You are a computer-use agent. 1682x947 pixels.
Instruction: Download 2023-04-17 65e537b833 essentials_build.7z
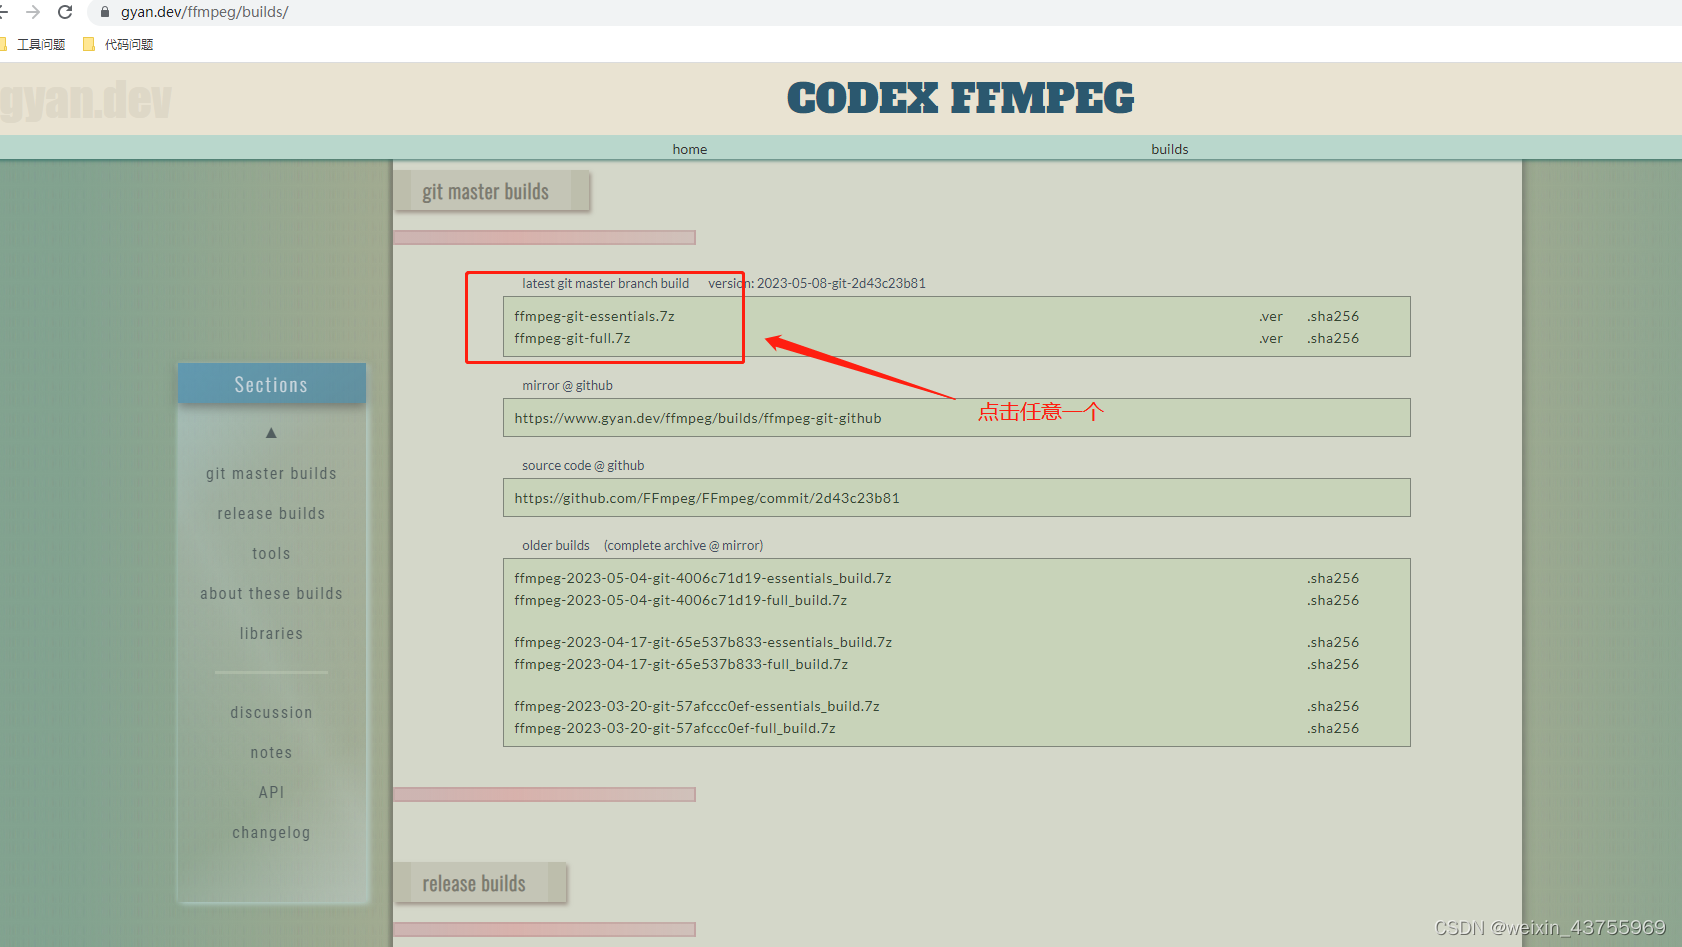tap(703, 642)
